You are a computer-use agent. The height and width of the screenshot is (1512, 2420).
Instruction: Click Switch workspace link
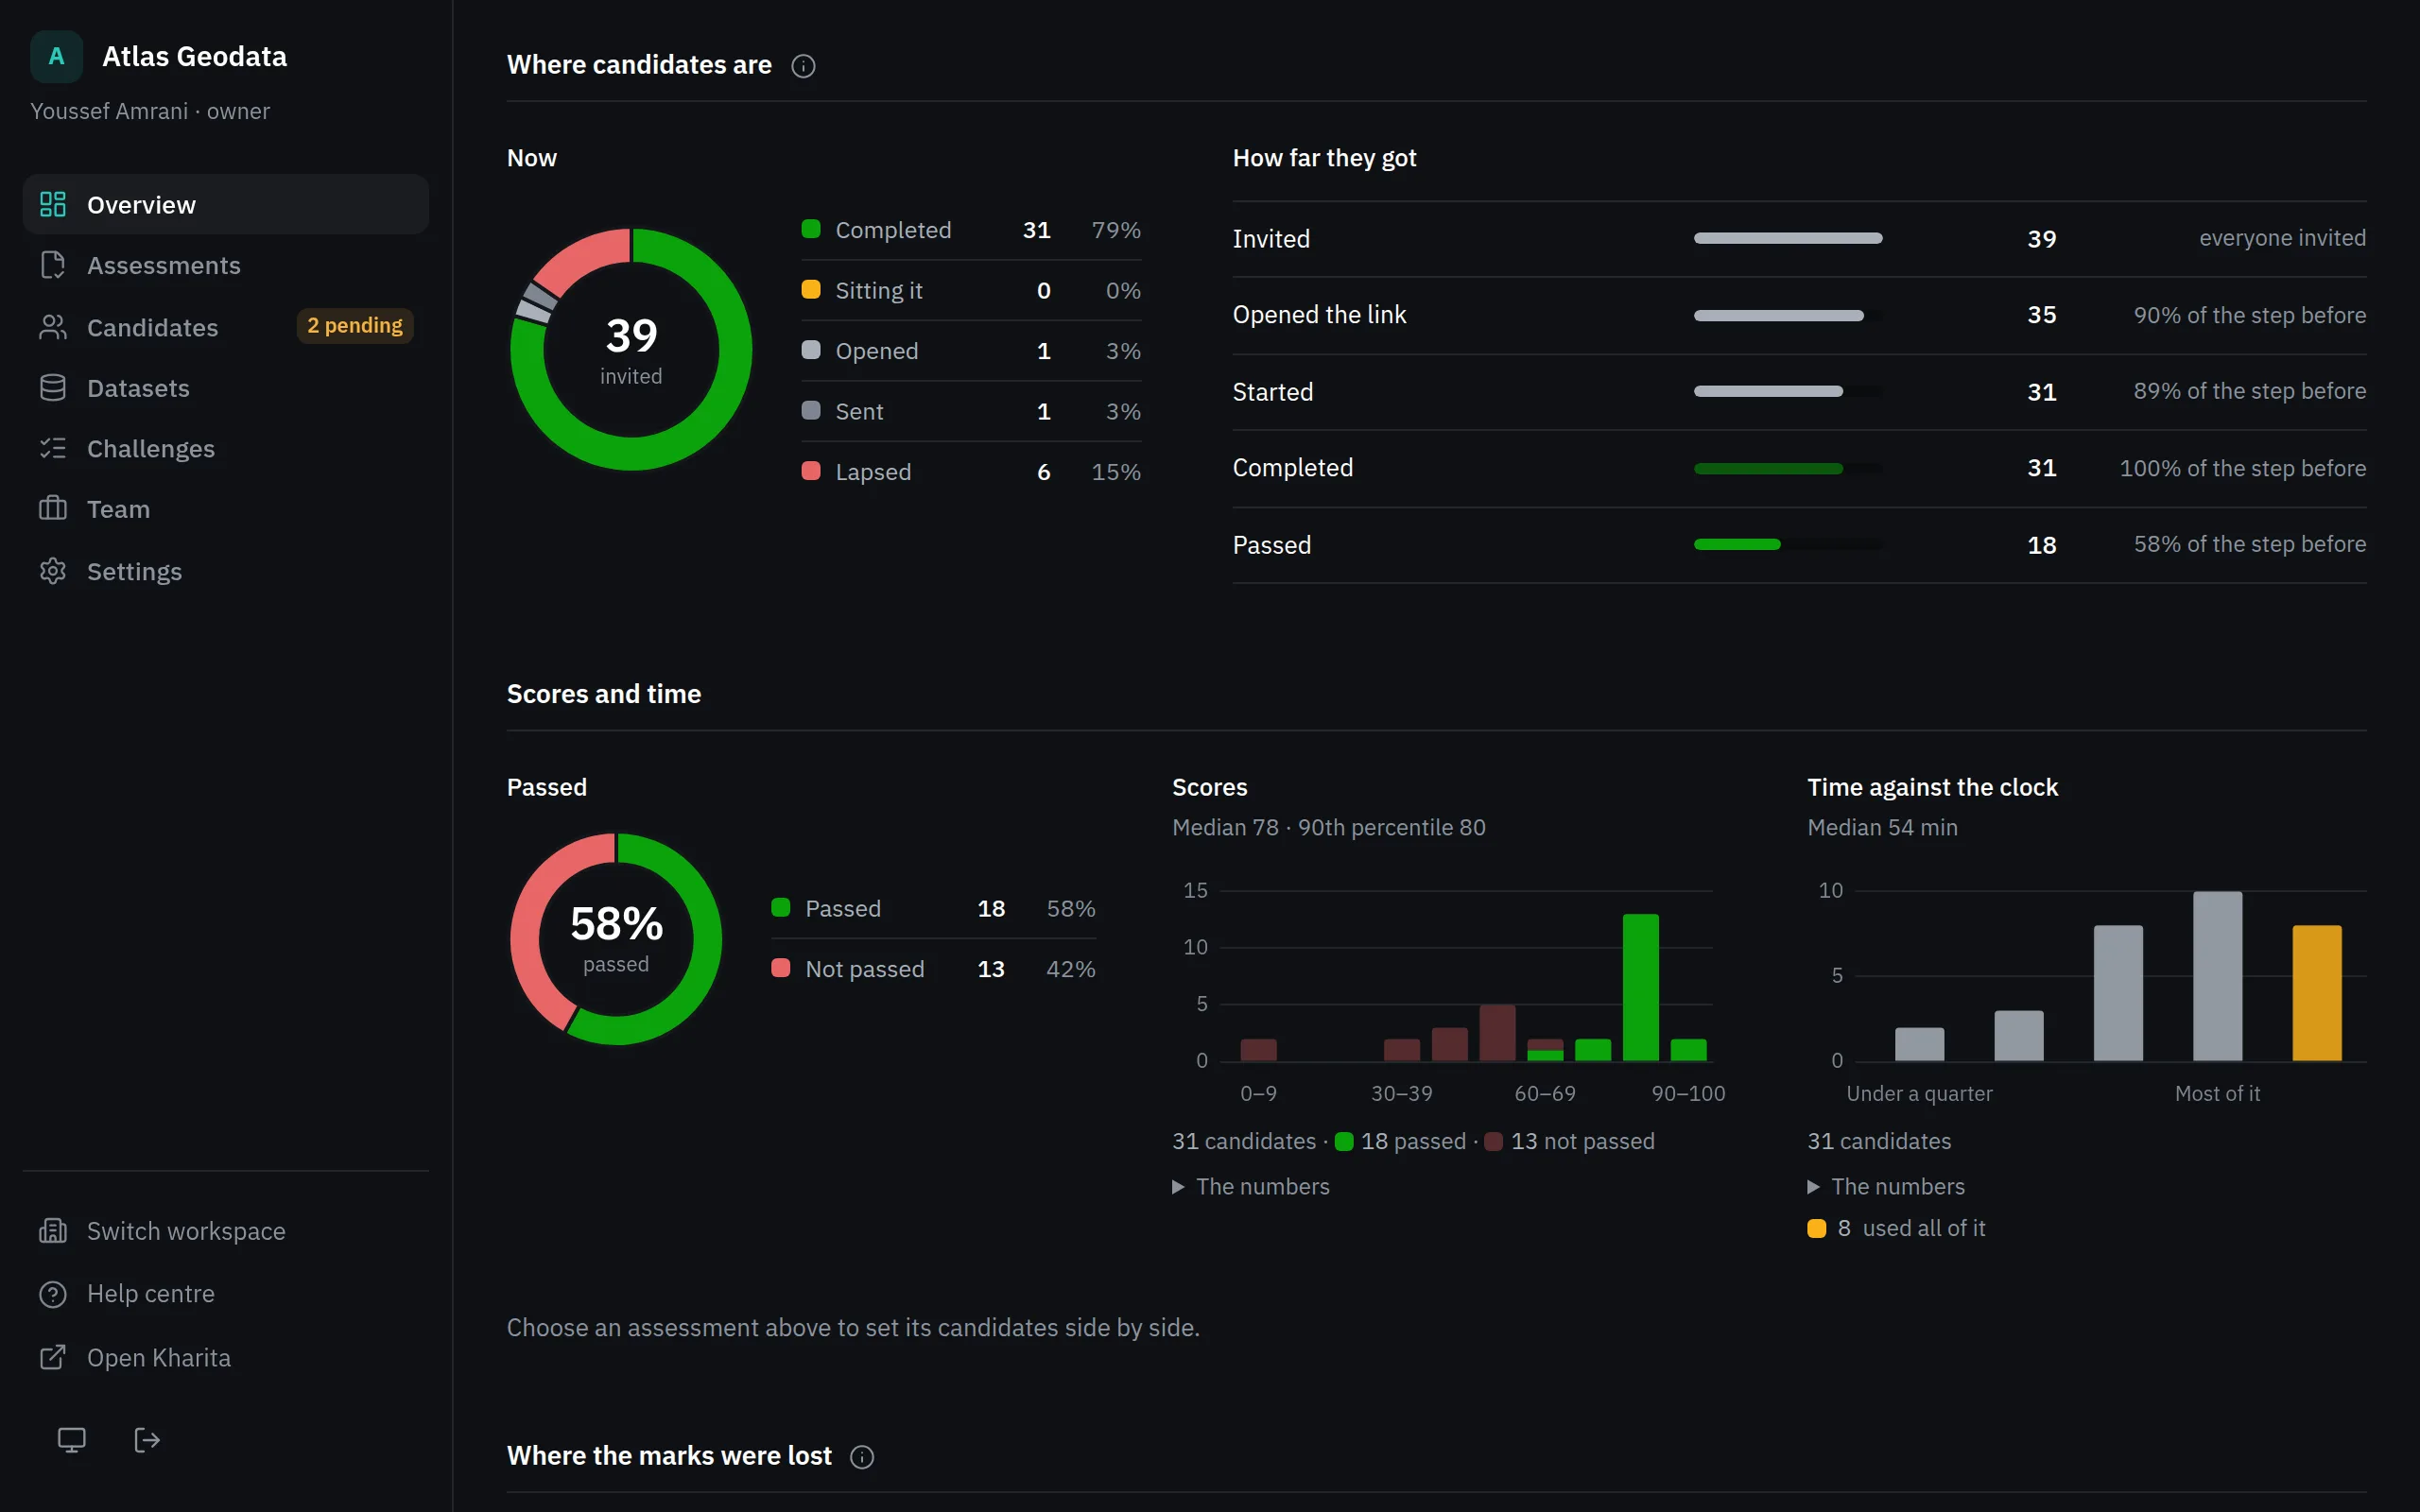pos(226,1231)
